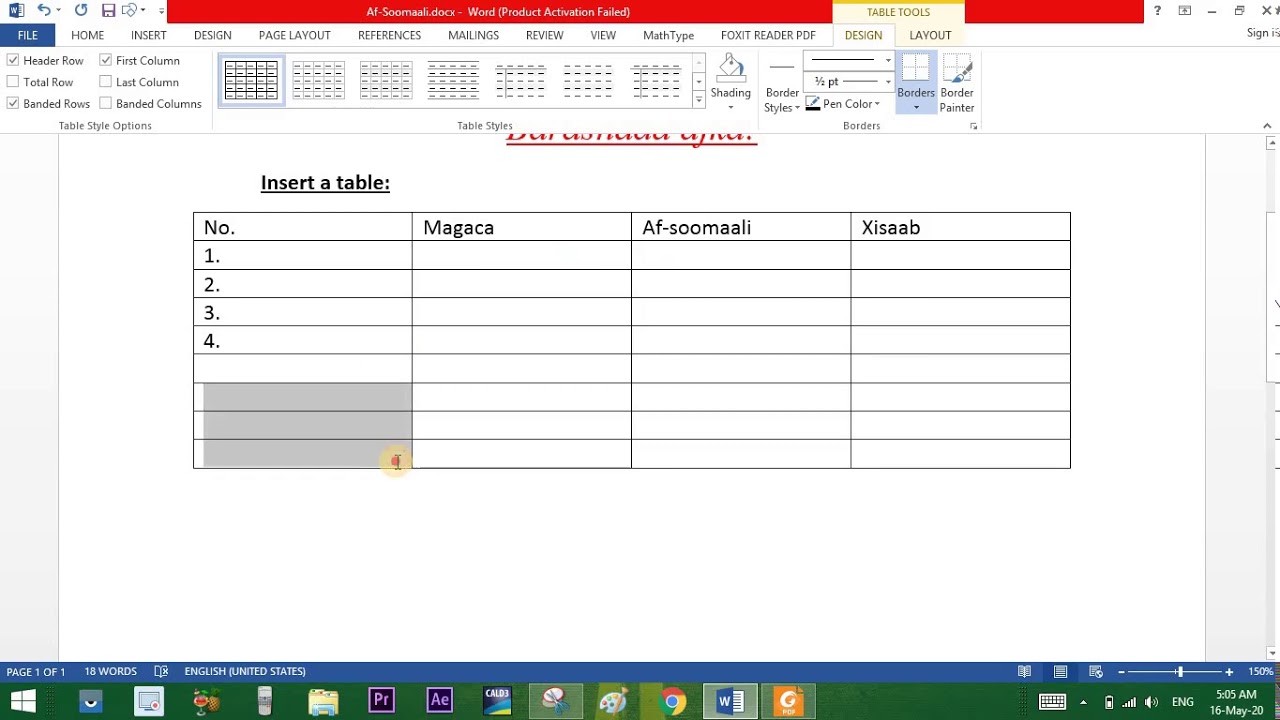This screenshot has height=720, width=1280.
Task: Click the ENG input language indicator
Action: pyautogui.click(x=1183, y=702)
